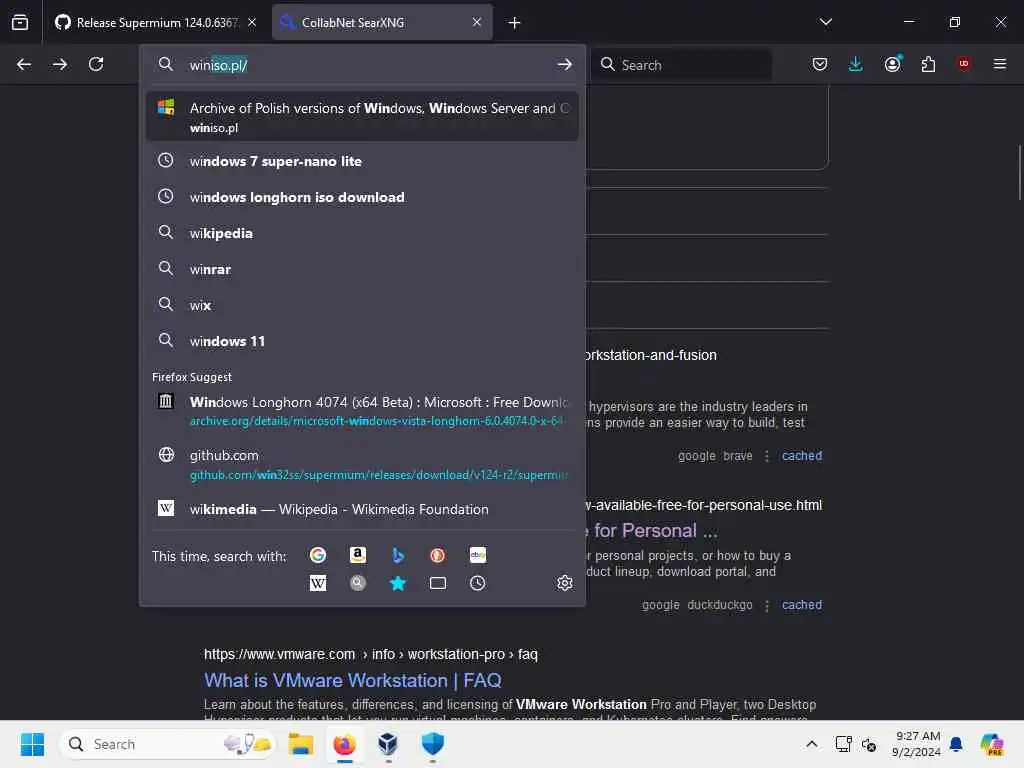
Task: Open search settings gear icon
Action: point(565,583)
